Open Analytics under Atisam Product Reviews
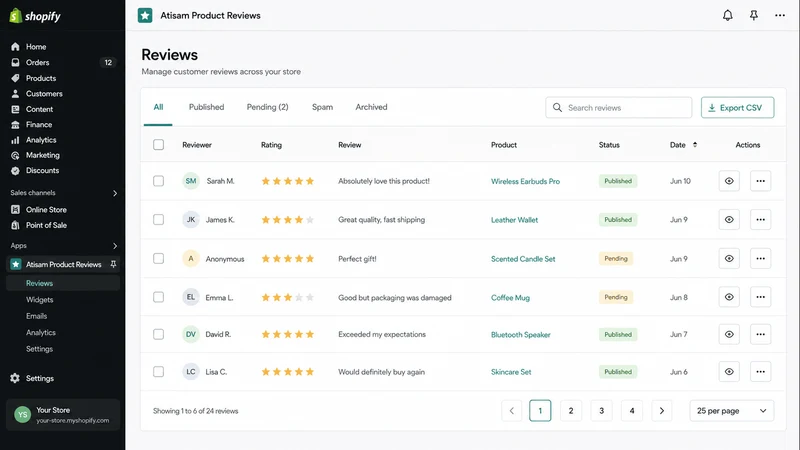 click(x=41, y=332)
